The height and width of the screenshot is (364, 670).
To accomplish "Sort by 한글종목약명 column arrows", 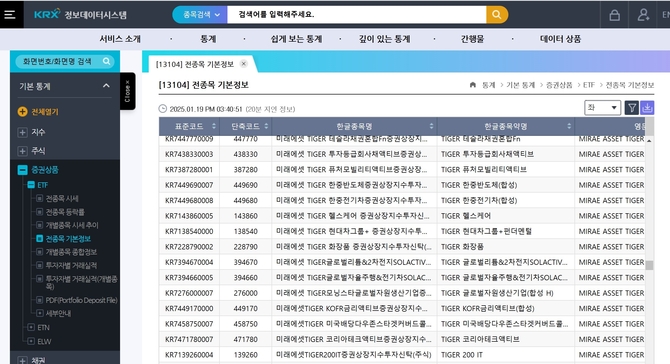I will tap(569, 126).
